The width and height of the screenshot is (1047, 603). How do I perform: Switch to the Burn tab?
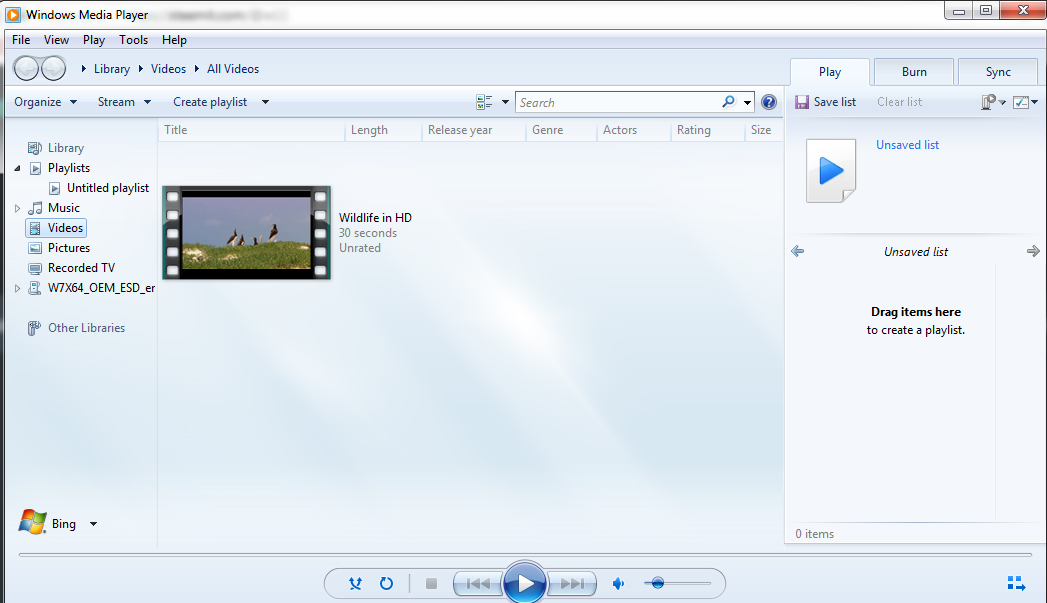point(914,71)
